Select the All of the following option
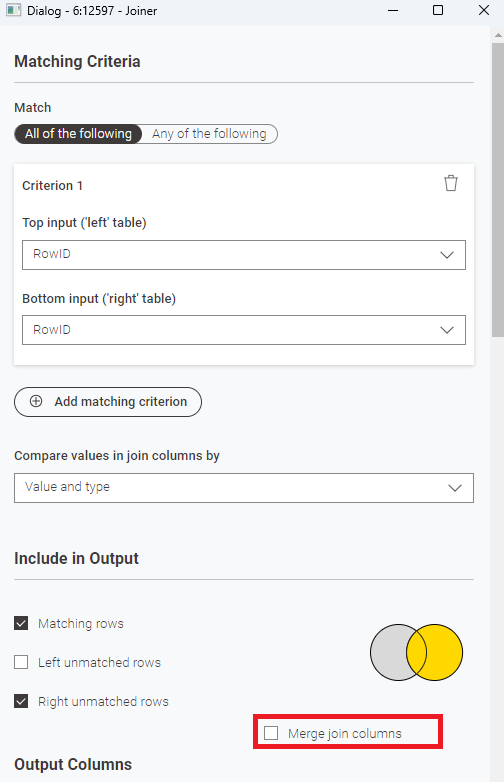 (78, 134)
